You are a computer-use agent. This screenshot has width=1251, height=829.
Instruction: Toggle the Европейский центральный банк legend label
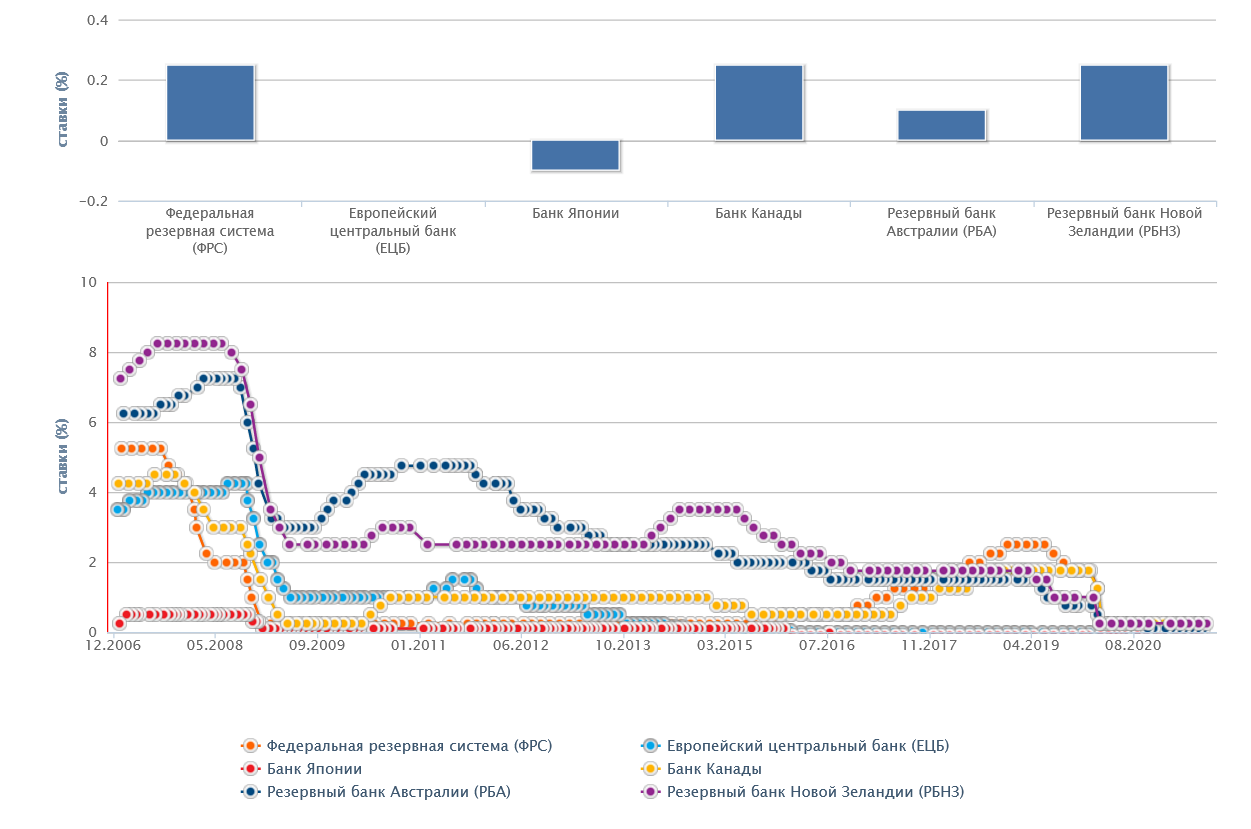(x=807, y=746)
